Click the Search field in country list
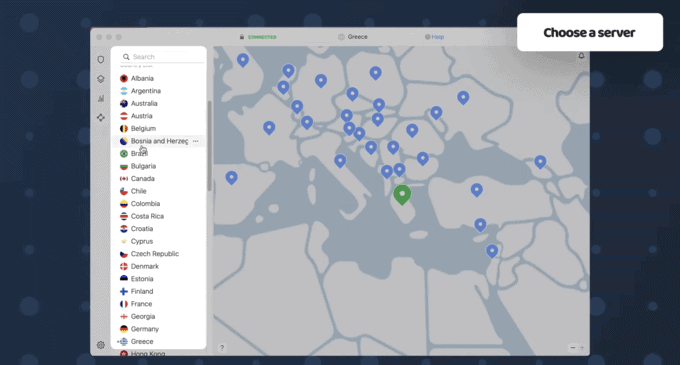This screenshot has height=365, width=680. point(163,57)
